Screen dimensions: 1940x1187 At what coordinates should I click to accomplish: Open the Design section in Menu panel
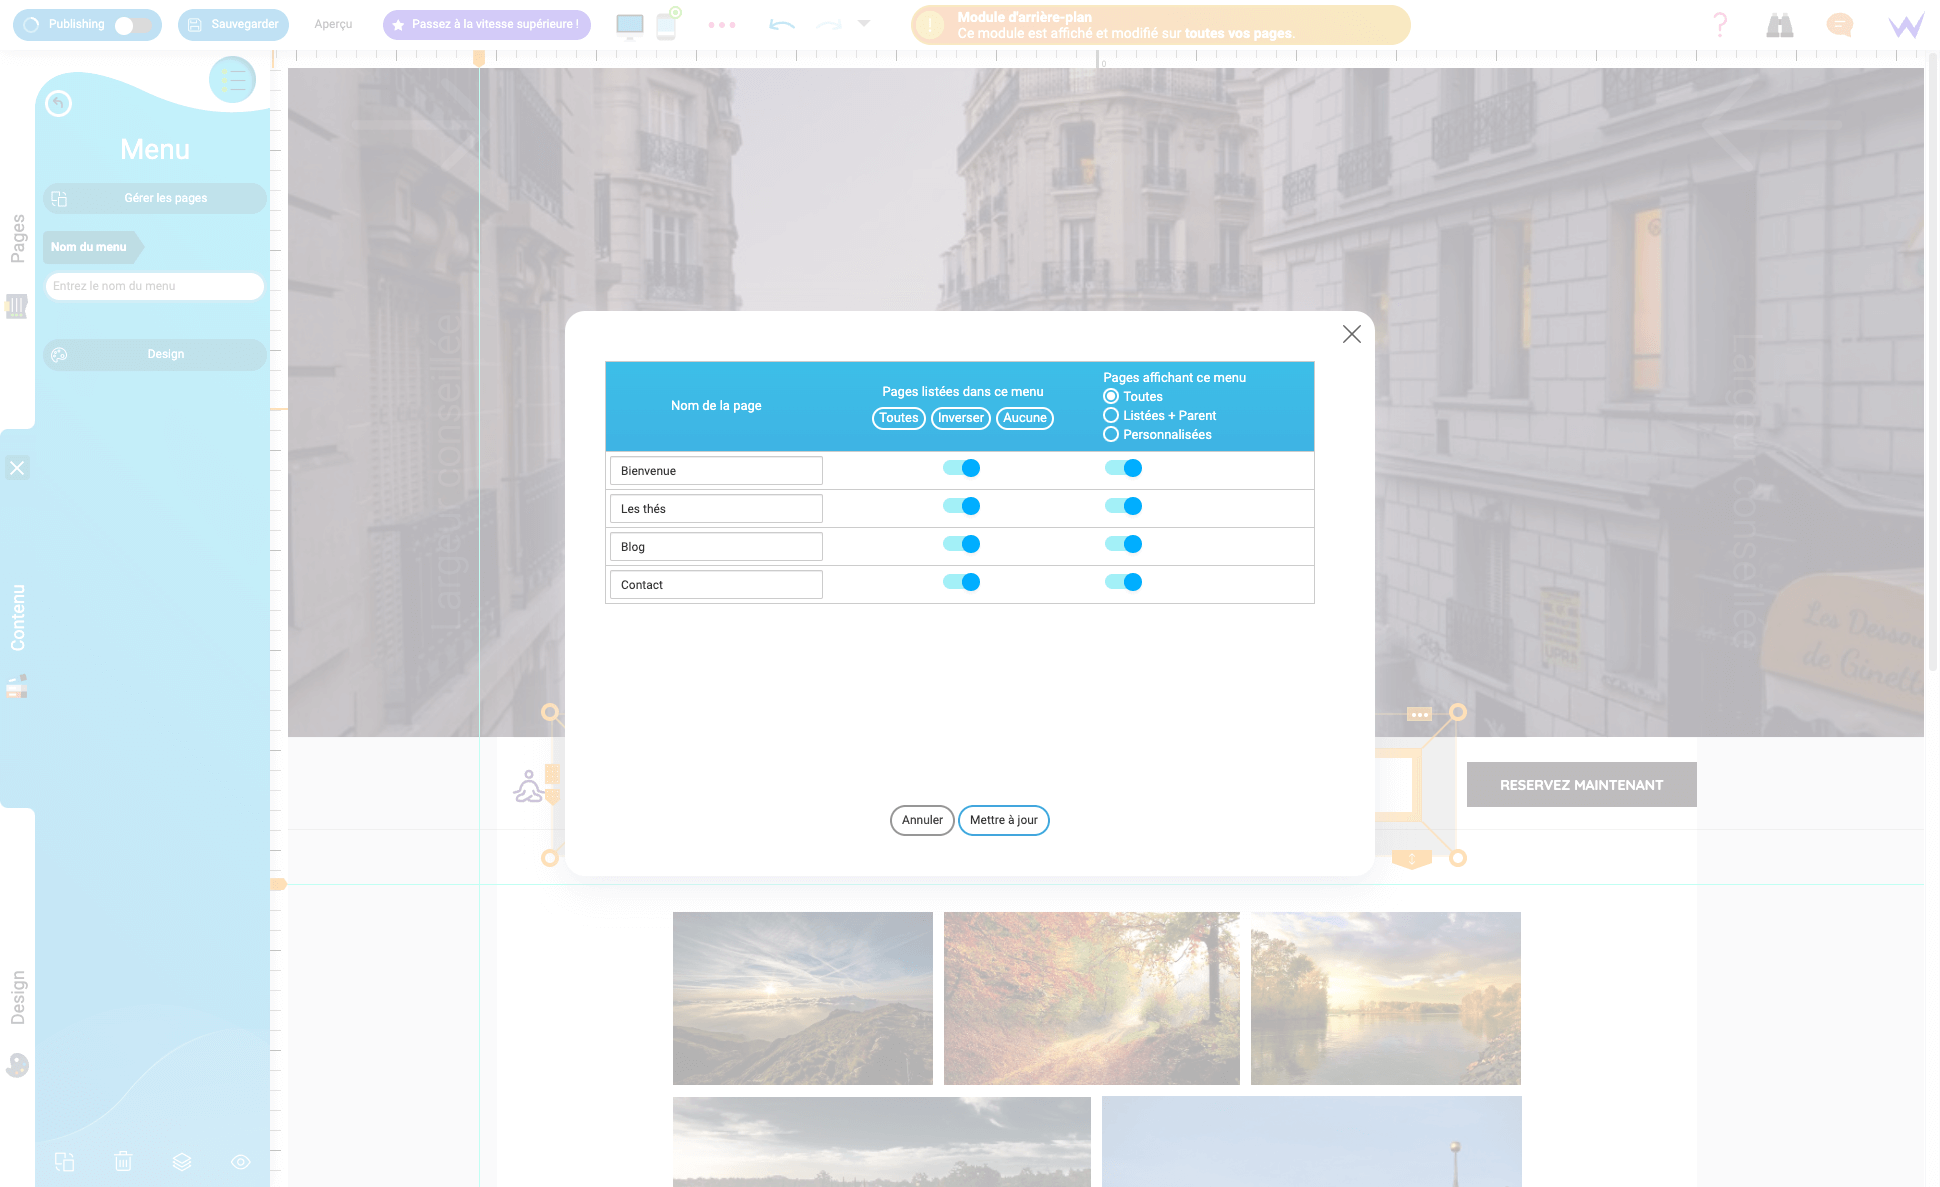click(154, 354)
